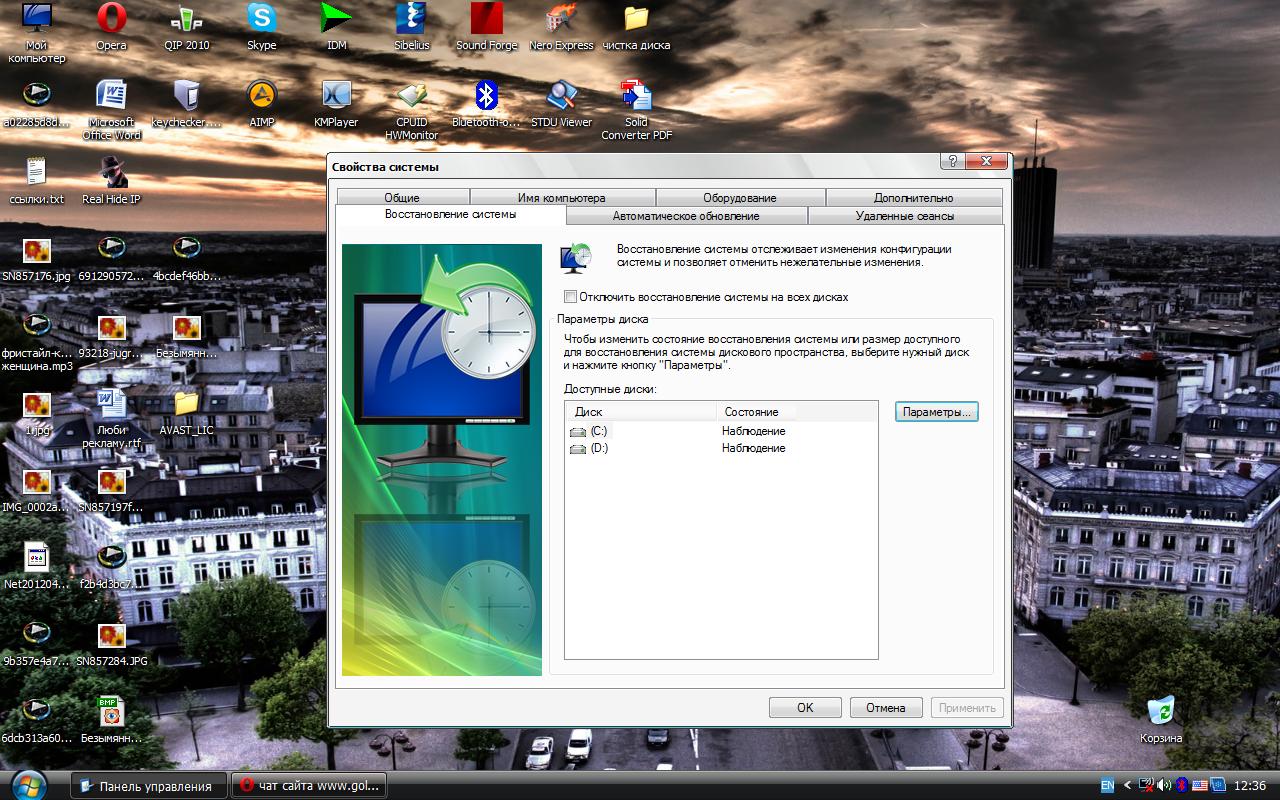Click the Отмена button
Screen dimensions: 1280x800
click(x=885, y=707)
